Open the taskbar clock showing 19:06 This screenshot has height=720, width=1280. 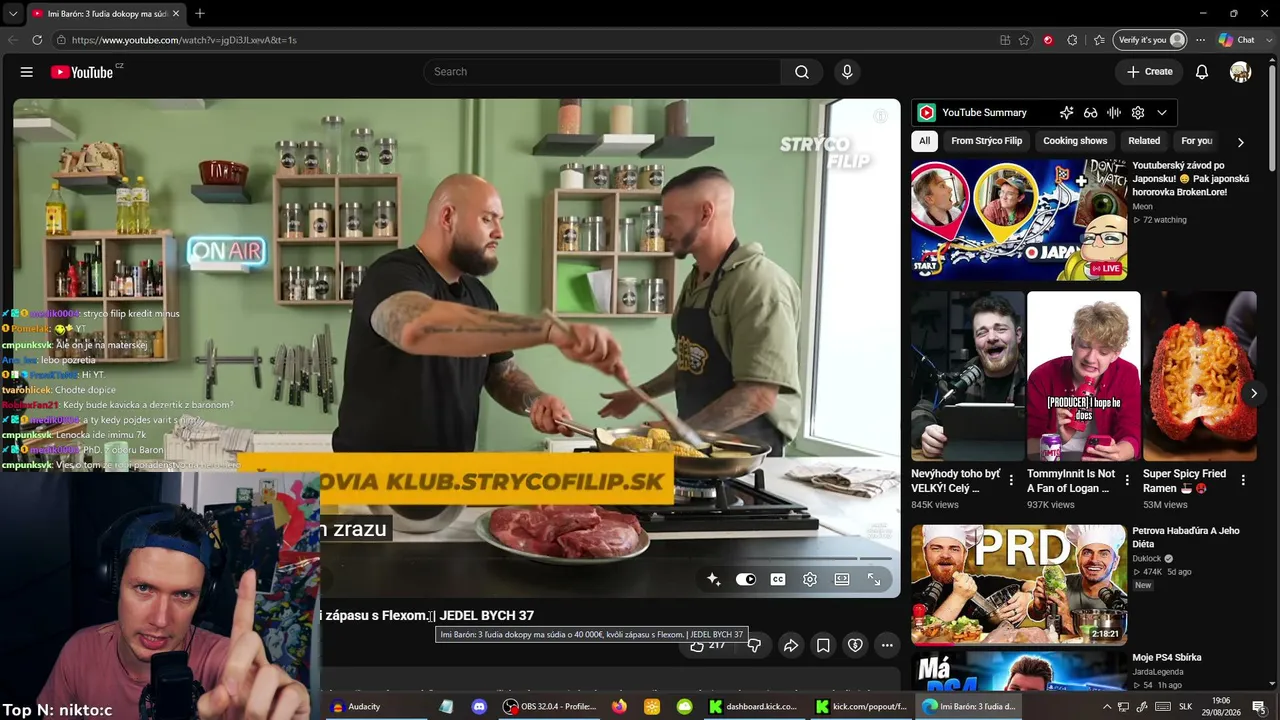[x=1220, y=706]
